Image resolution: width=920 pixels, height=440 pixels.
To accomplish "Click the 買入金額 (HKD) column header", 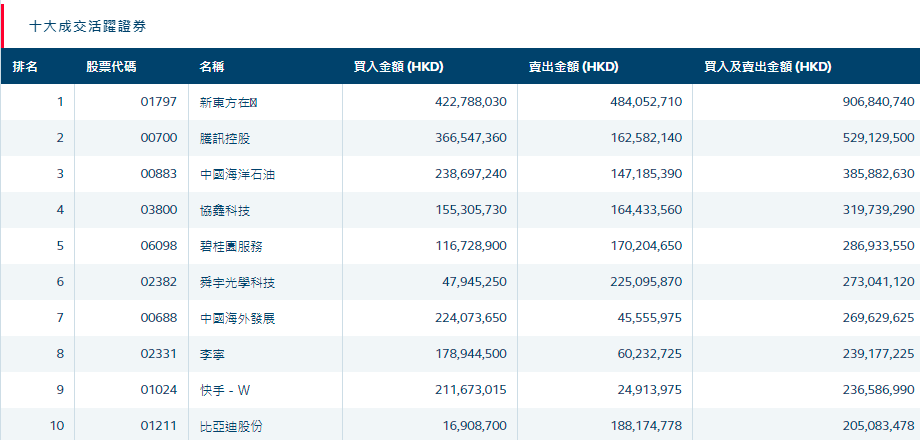I will click(x=398, y=67).
